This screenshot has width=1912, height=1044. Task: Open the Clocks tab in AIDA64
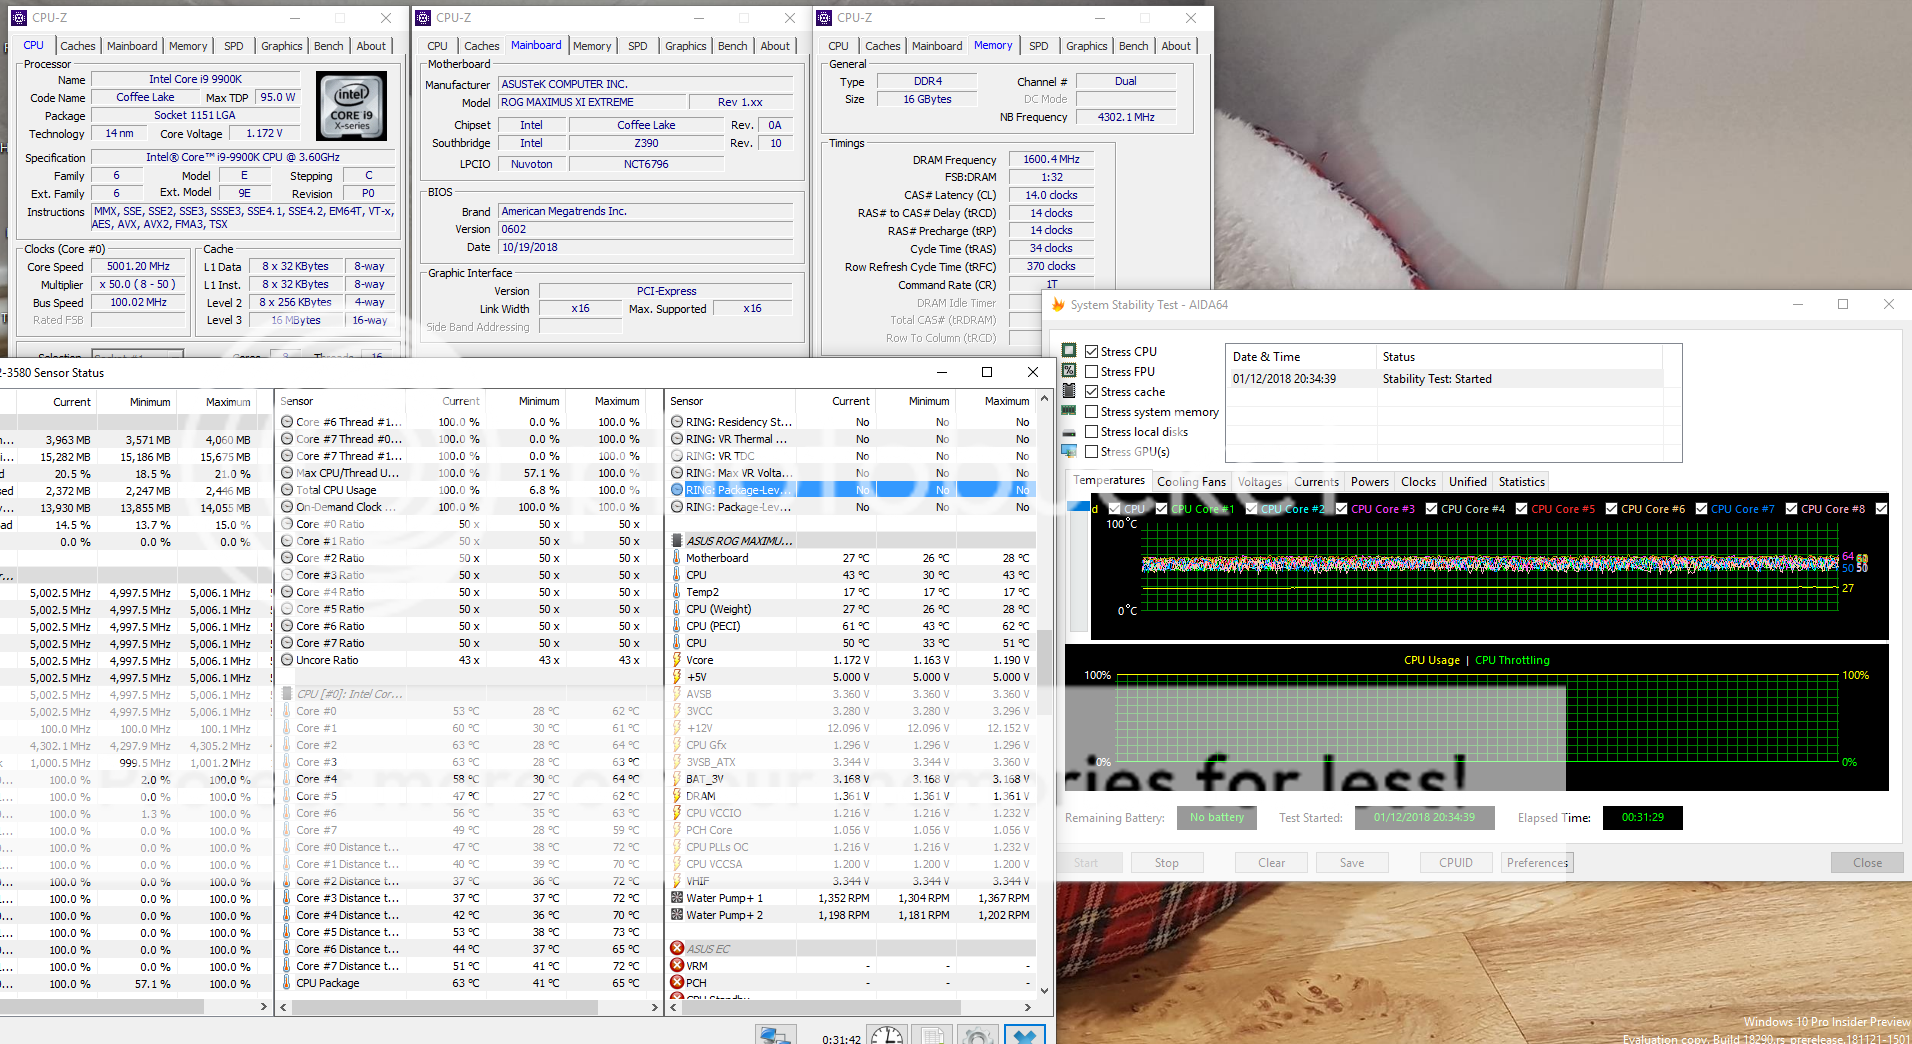[1418, 482]
